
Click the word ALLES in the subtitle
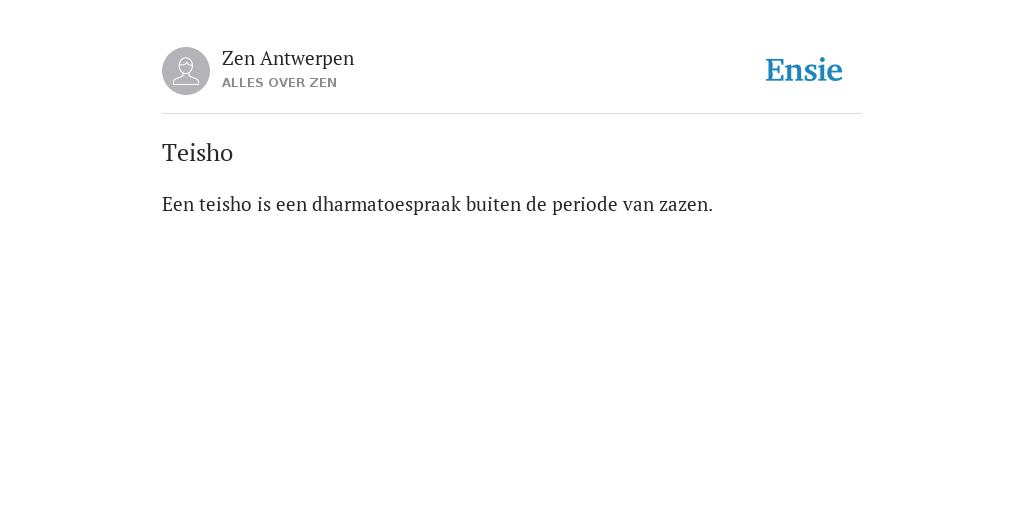pyautogui.click(x=243, y=83)
